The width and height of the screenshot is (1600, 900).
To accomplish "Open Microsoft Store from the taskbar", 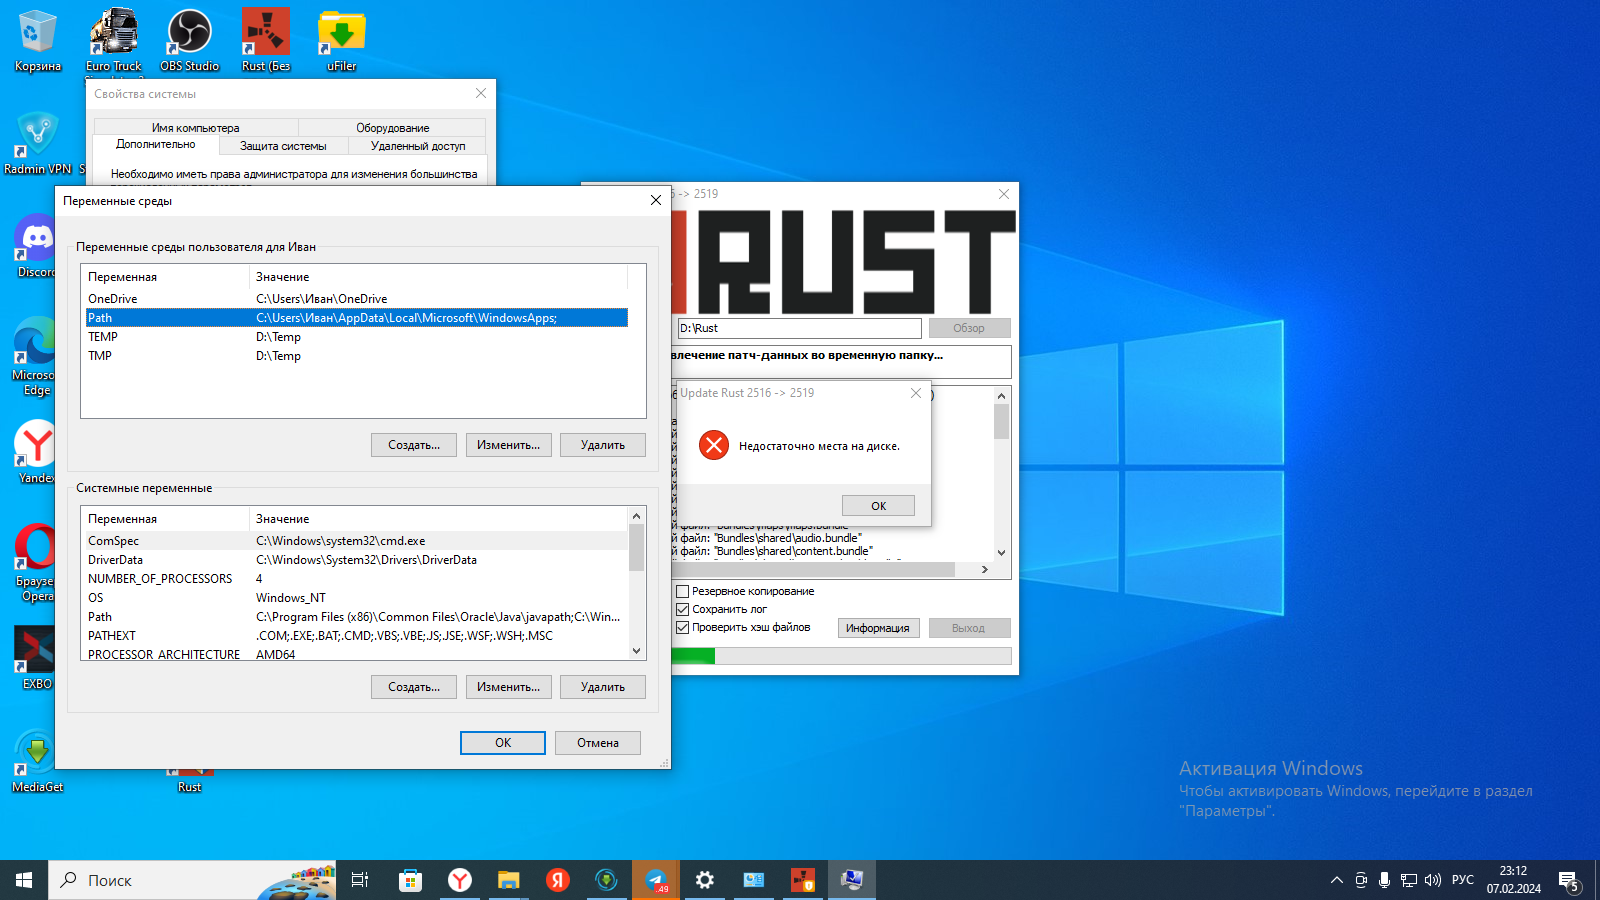I will coord(410,880).
